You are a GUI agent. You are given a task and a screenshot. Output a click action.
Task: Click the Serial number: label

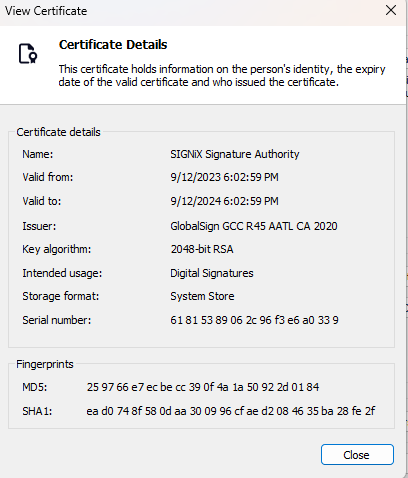pos(57,320)
